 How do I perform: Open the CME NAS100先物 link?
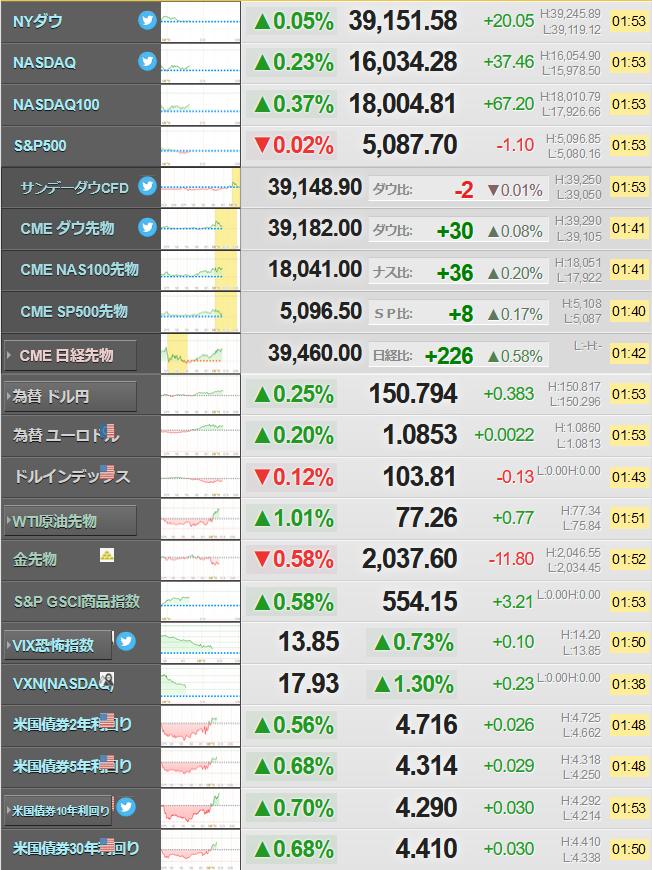coord(79,270)
